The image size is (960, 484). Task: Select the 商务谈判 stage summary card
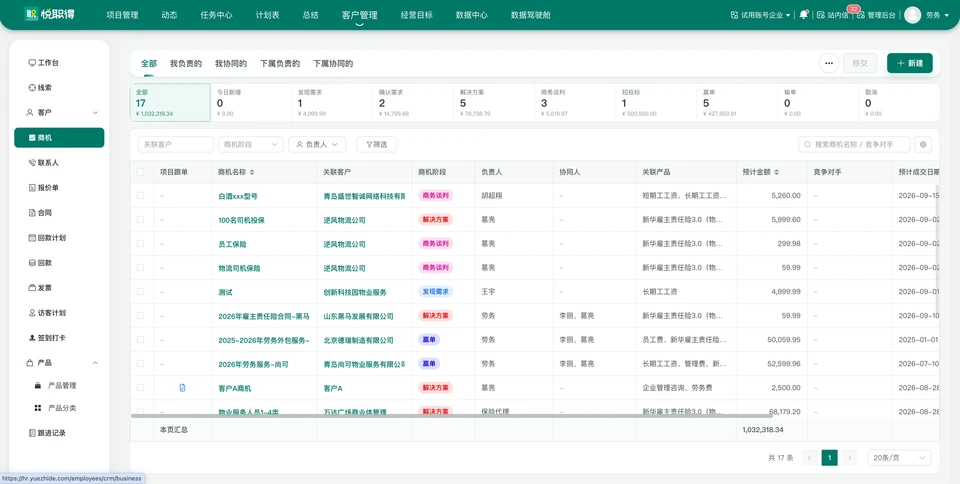[575, 103]
